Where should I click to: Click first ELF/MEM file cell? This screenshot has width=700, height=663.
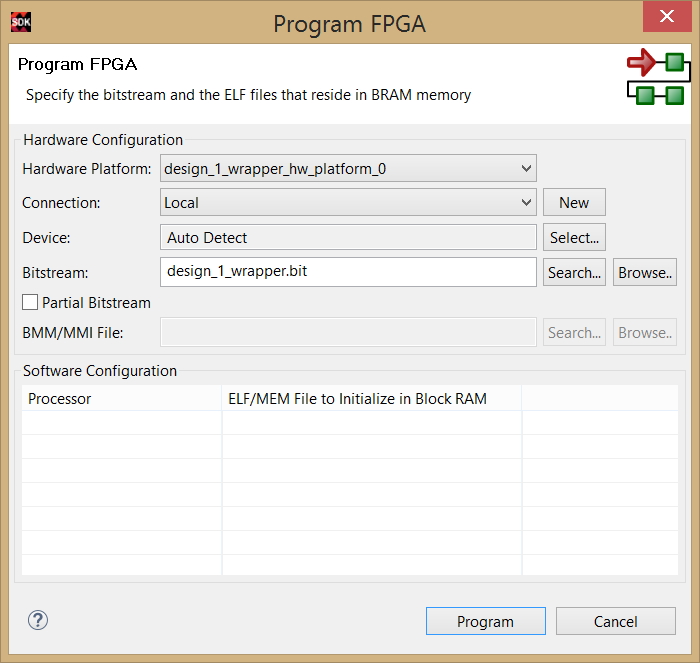point(371,422)
